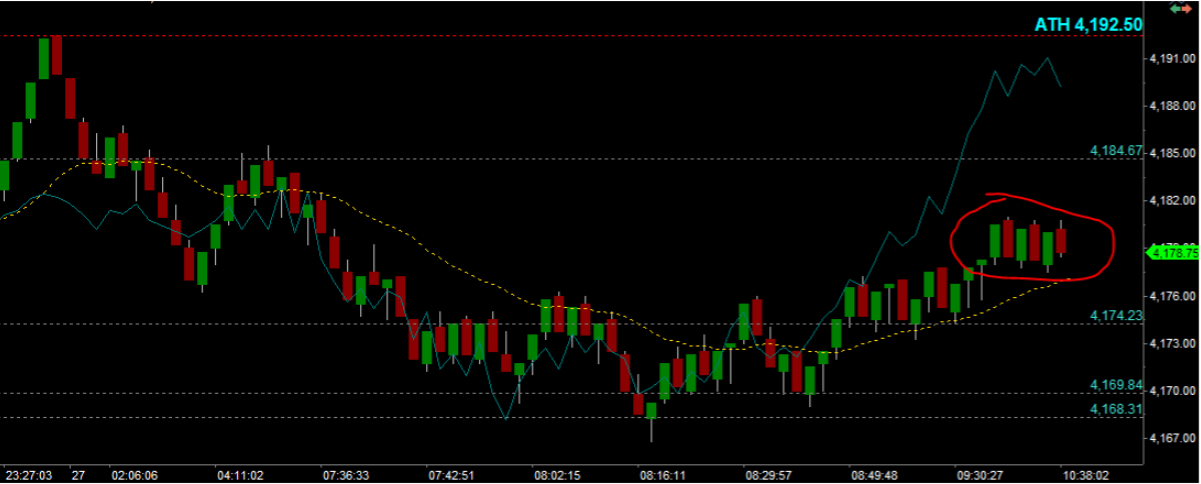Select the 4,168.31 level label
The width and height of the screenshot is (1201, 484).
tap(1116, 409)
